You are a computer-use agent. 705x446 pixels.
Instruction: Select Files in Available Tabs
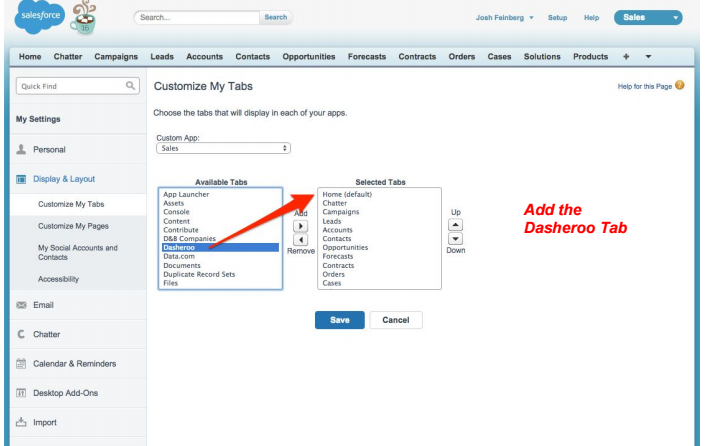pos(170,283)
